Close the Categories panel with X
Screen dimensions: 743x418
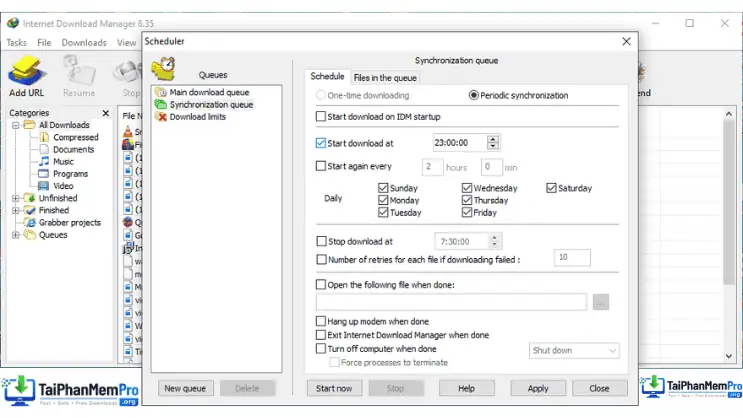(106, 113)
